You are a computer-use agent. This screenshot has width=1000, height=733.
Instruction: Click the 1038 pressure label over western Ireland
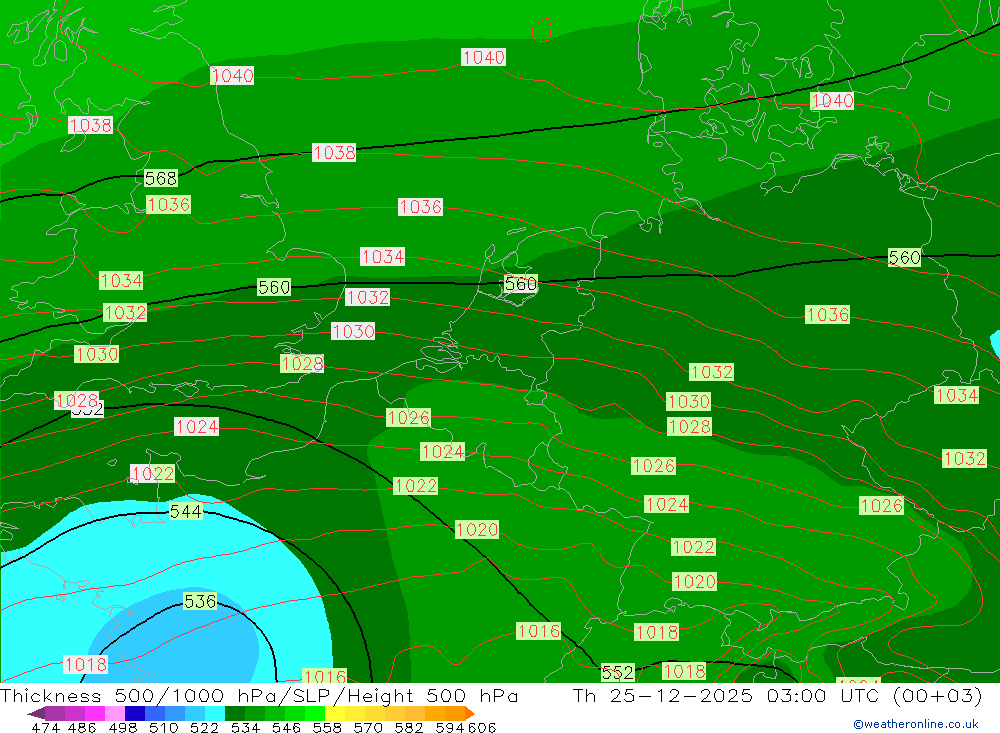pyautogui.click(x=91, y=125)
